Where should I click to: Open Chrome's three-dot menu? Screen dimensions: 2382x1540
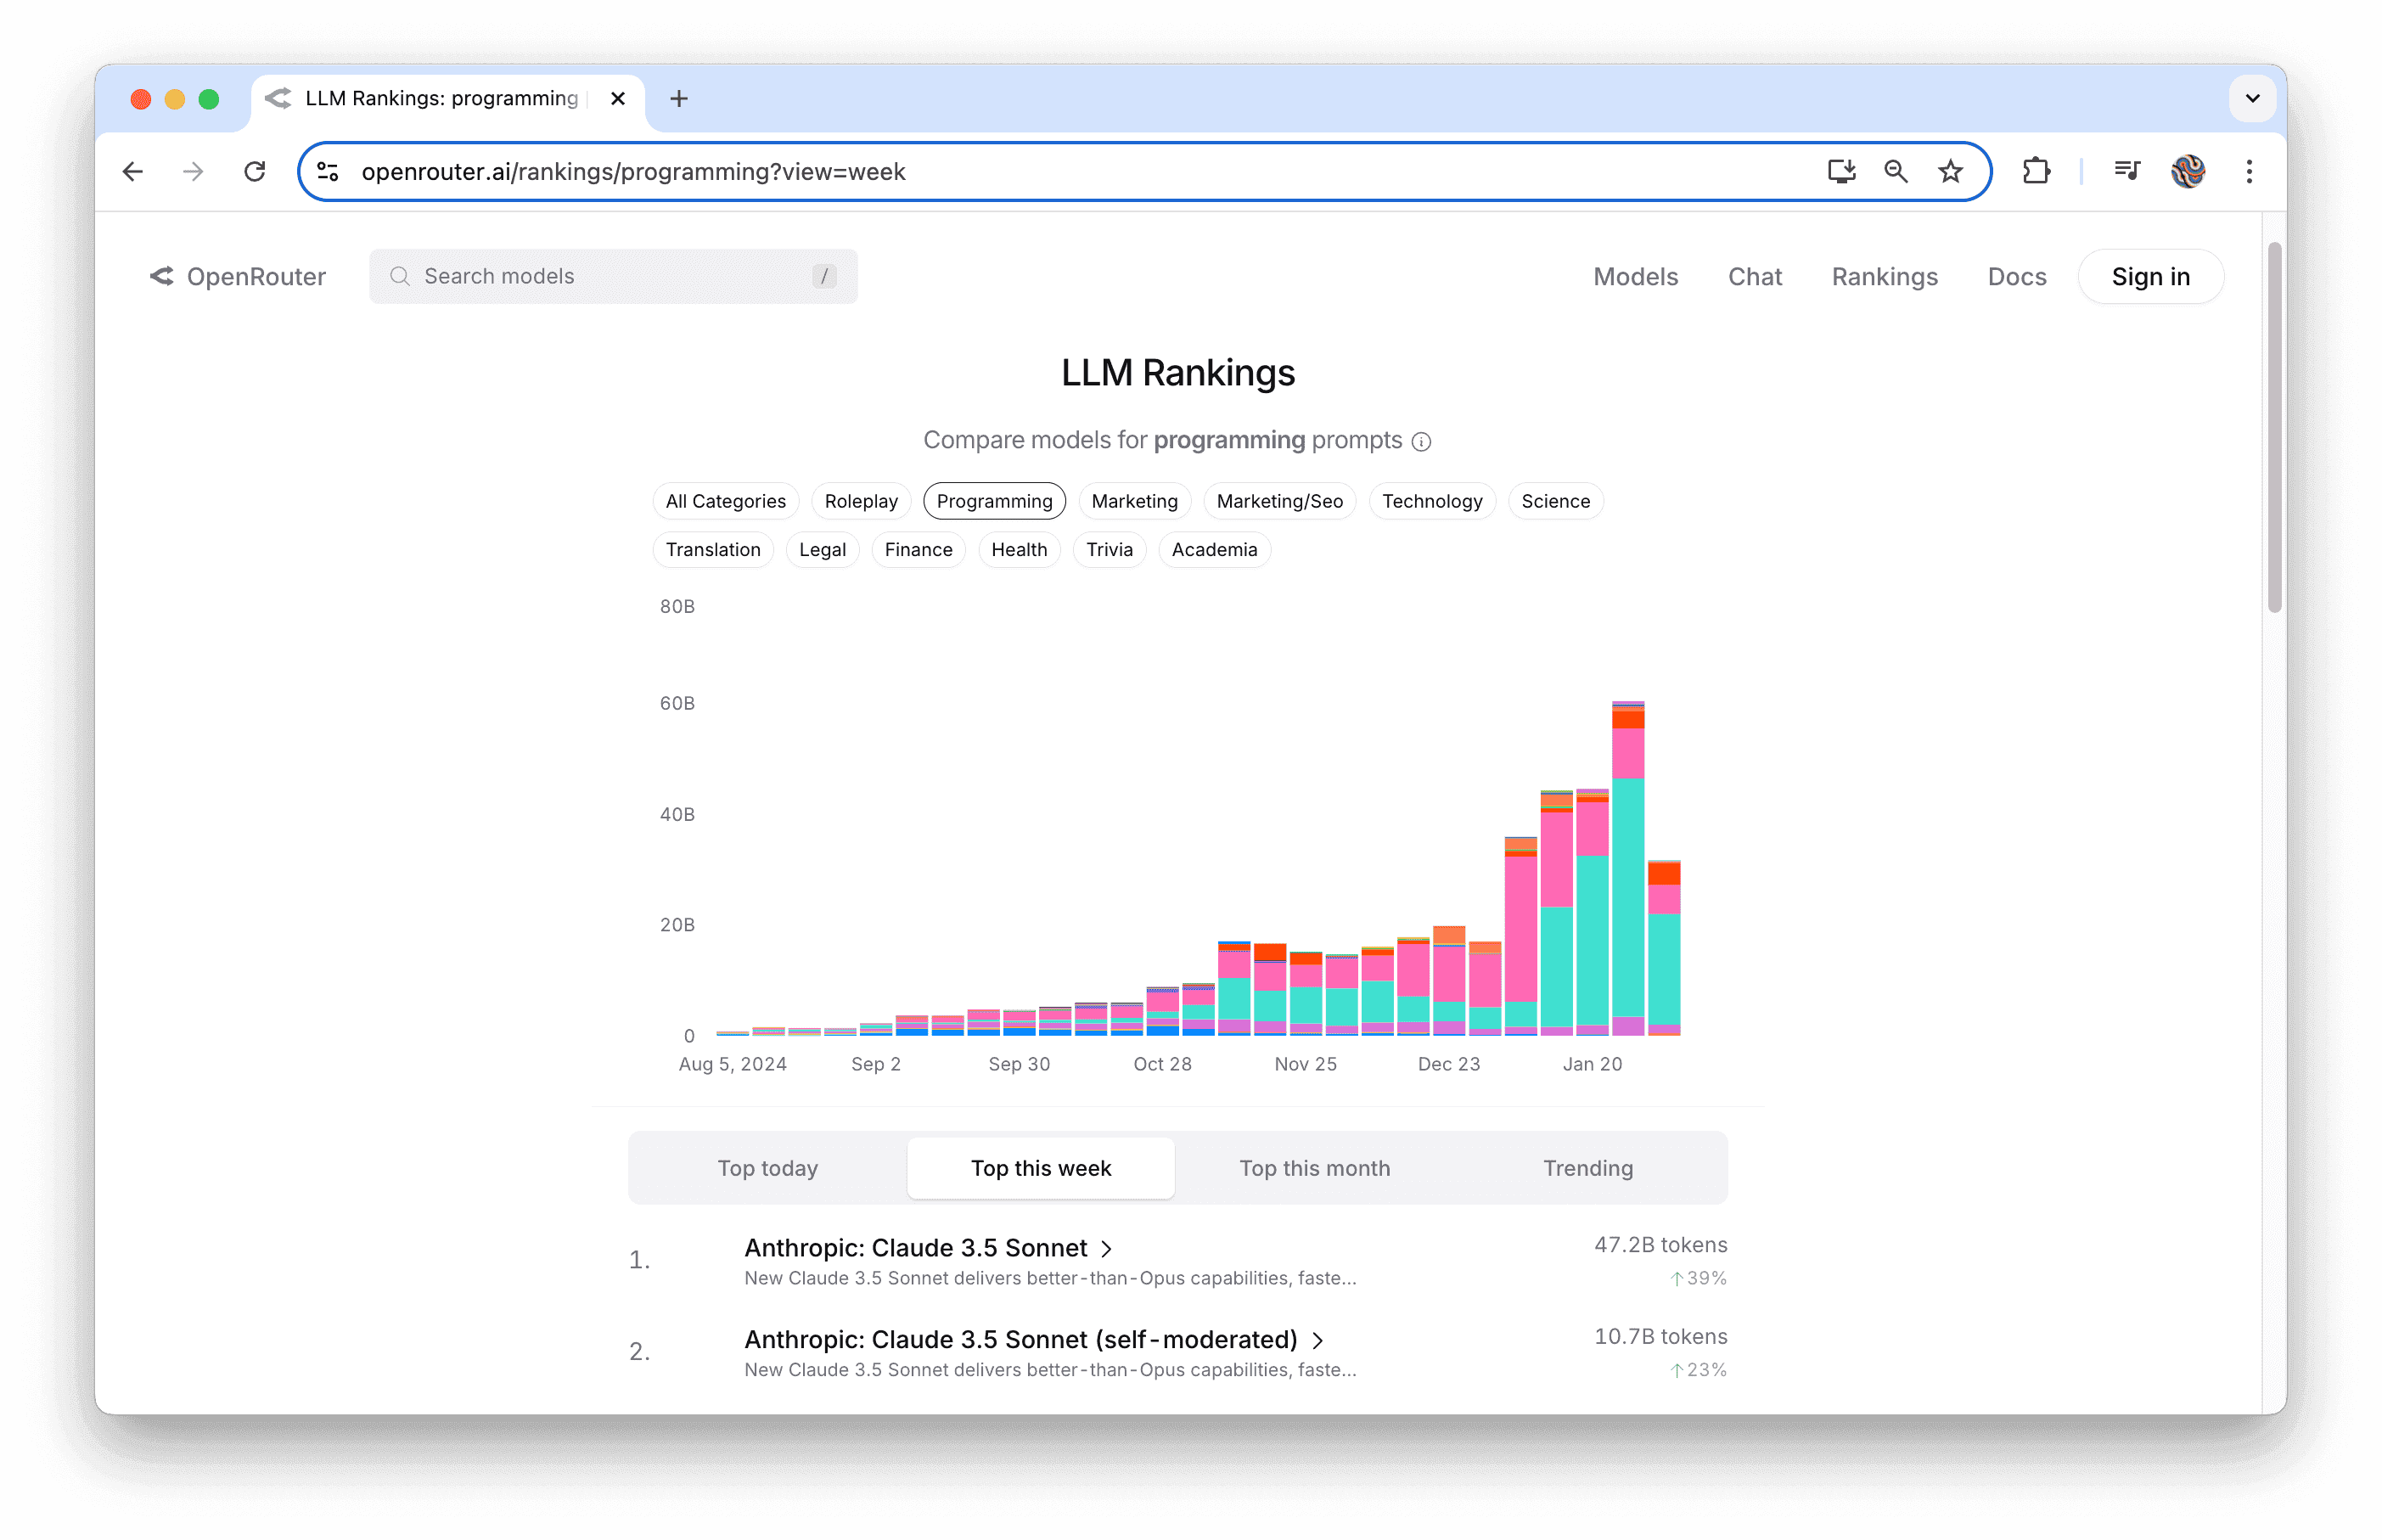point(2249,172)
